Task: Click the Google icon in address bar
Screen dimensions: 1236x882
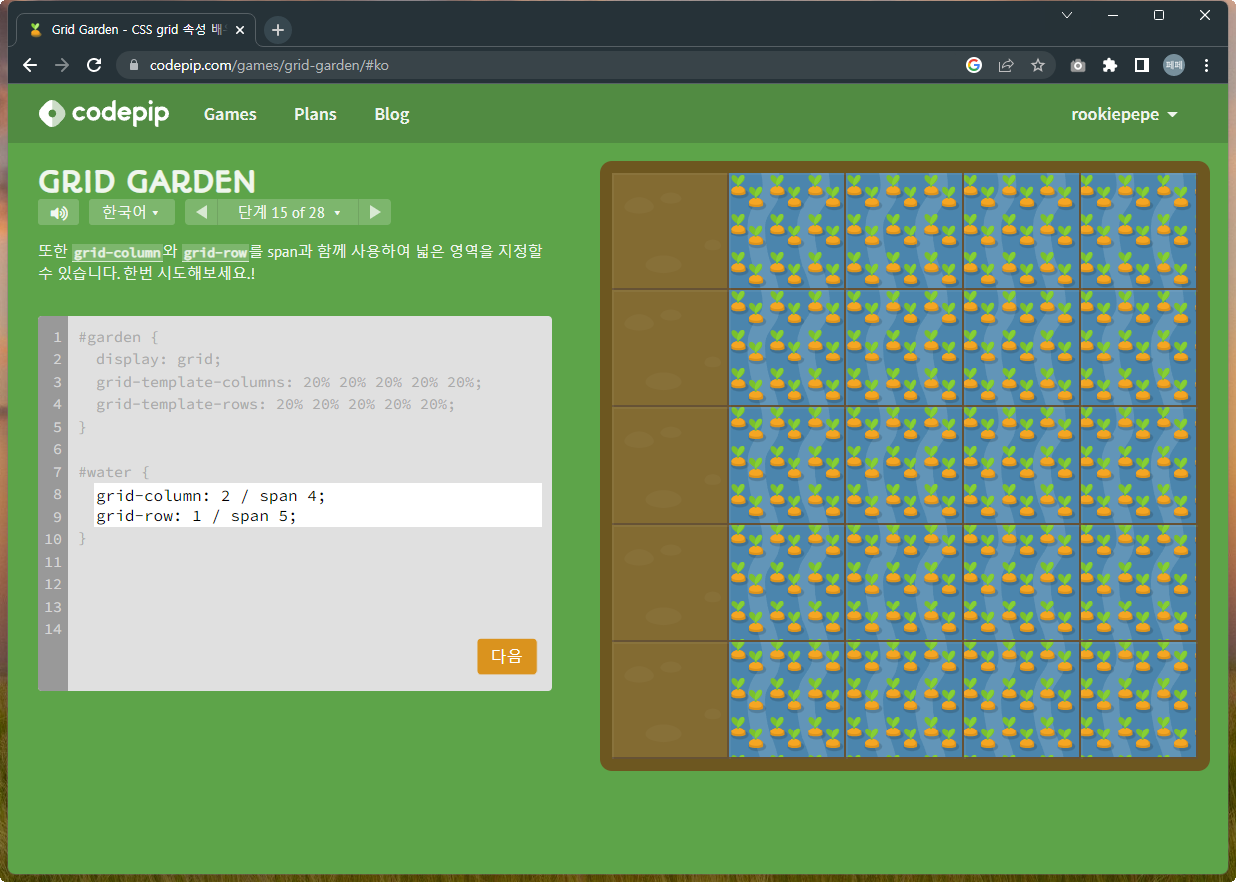Action: click(x=974, y=65)
